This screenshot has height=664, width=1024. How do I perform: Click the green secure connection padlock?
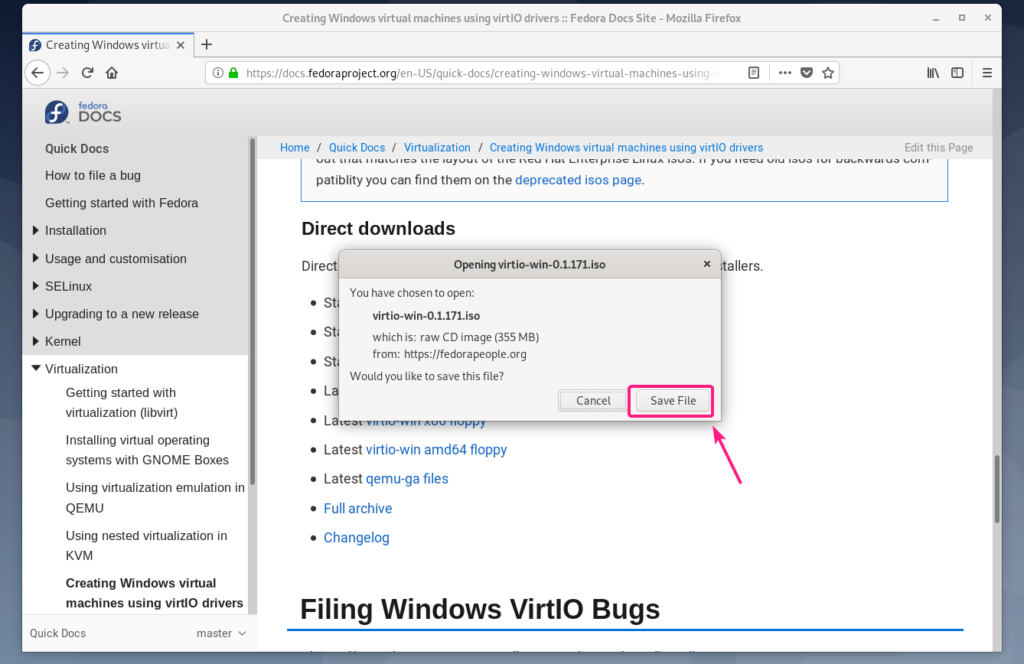pyautogui.click(x=233, y=72)
